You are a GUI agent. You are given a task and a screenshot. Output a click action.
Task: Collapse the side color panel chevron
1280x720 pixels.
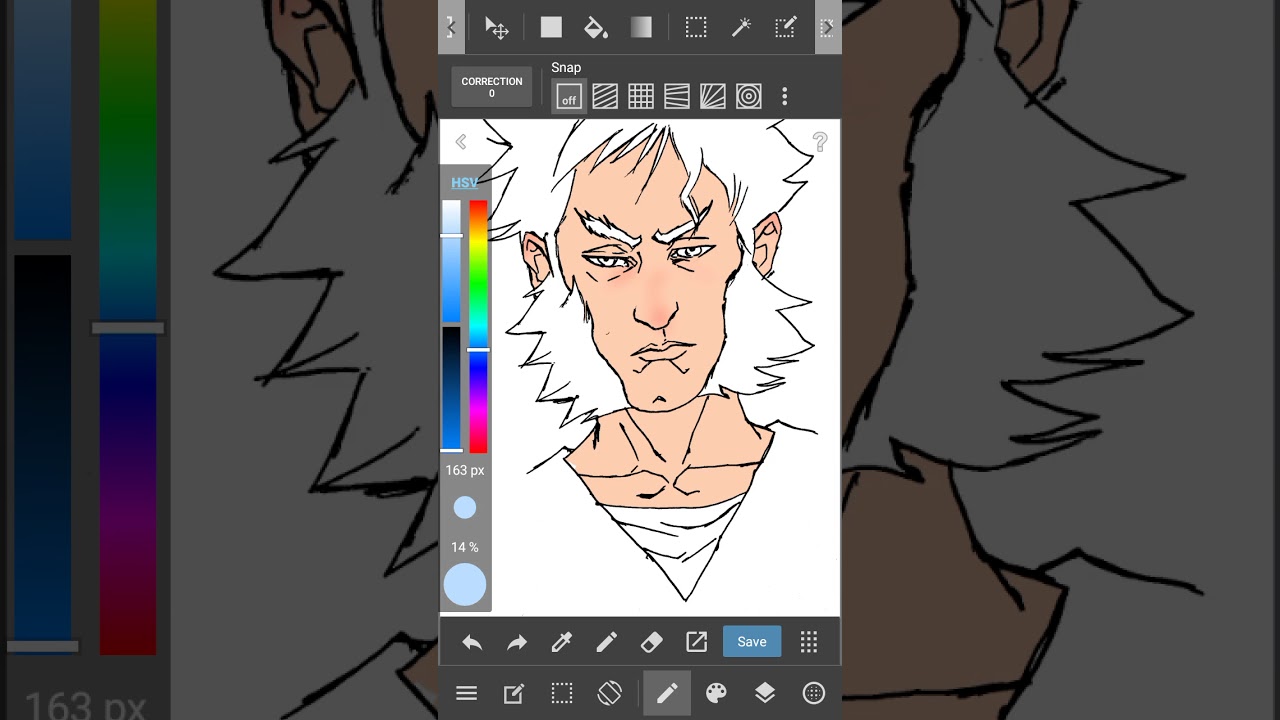coord(461,142)
